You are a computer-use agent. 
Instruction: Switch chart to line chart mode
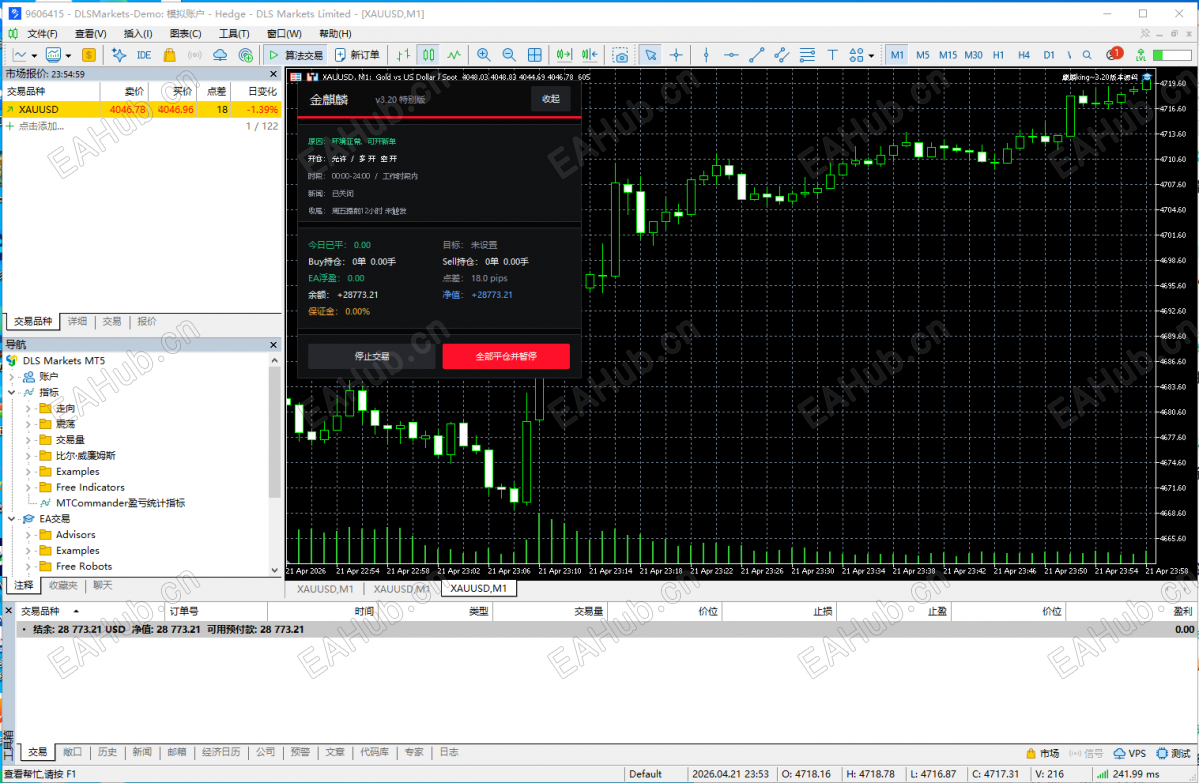coord(454,55)
